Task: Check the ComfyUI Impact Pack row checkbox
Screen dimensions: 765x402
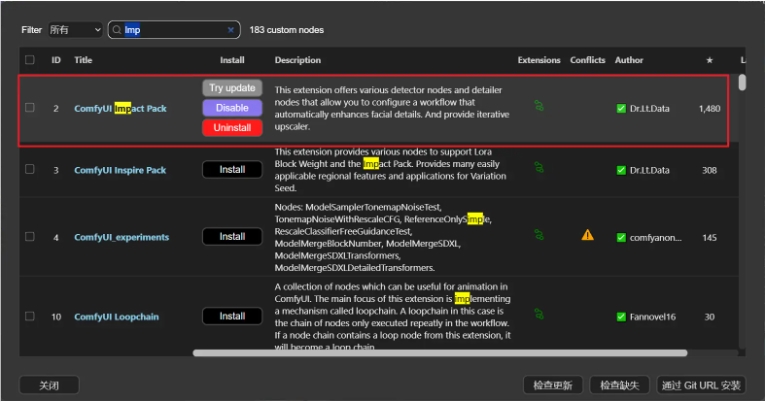Action: pyautogui.click(x=30, y=107)
